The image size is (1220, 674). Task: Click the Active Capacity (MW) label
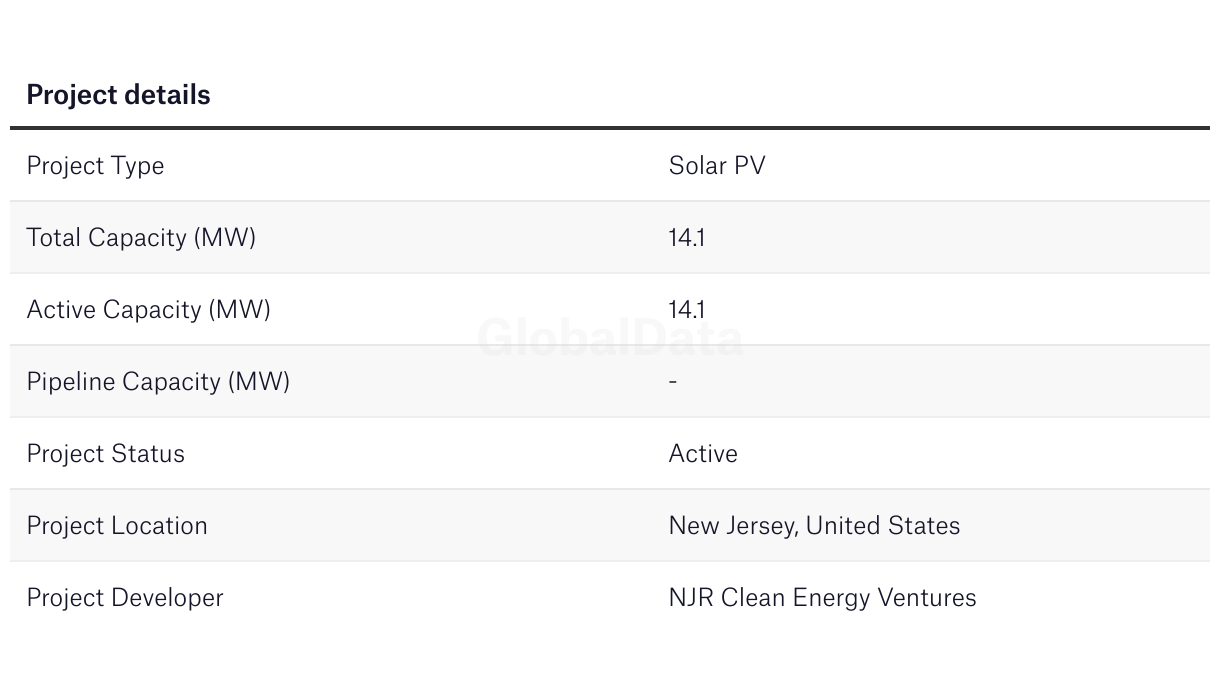[x=148, y=310]
